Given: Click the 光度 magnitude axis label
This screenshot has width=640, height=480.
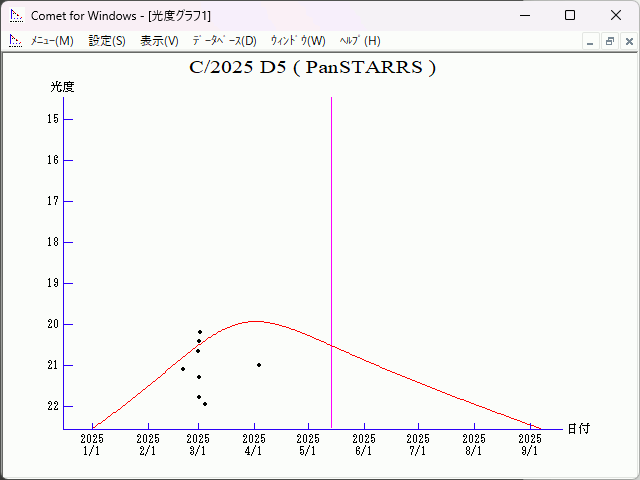Looking at the screenshot, I should tap(63, 87).
